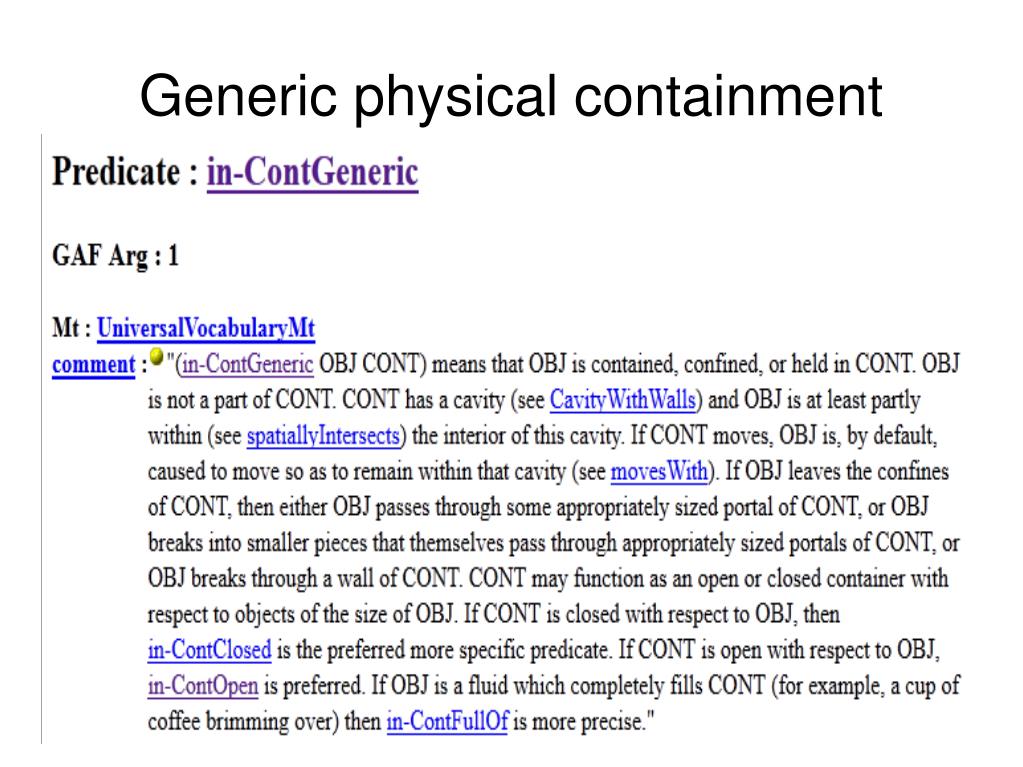Follow the in-ContGeneric link inside the comment
Screen dimensions: 1023x767
pos(248,364)
